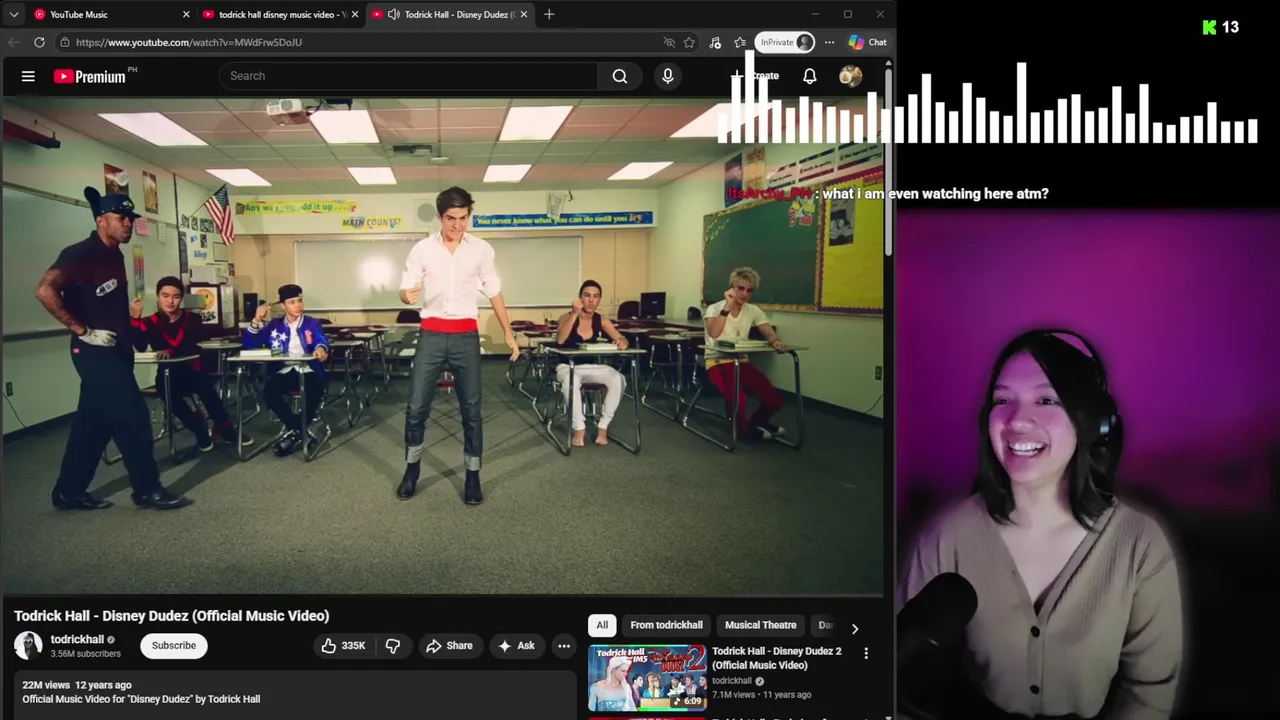This screenshot has width=1280, height=720.
Task: Open the Copilot Chat button
Action: (x=867, y=42)
